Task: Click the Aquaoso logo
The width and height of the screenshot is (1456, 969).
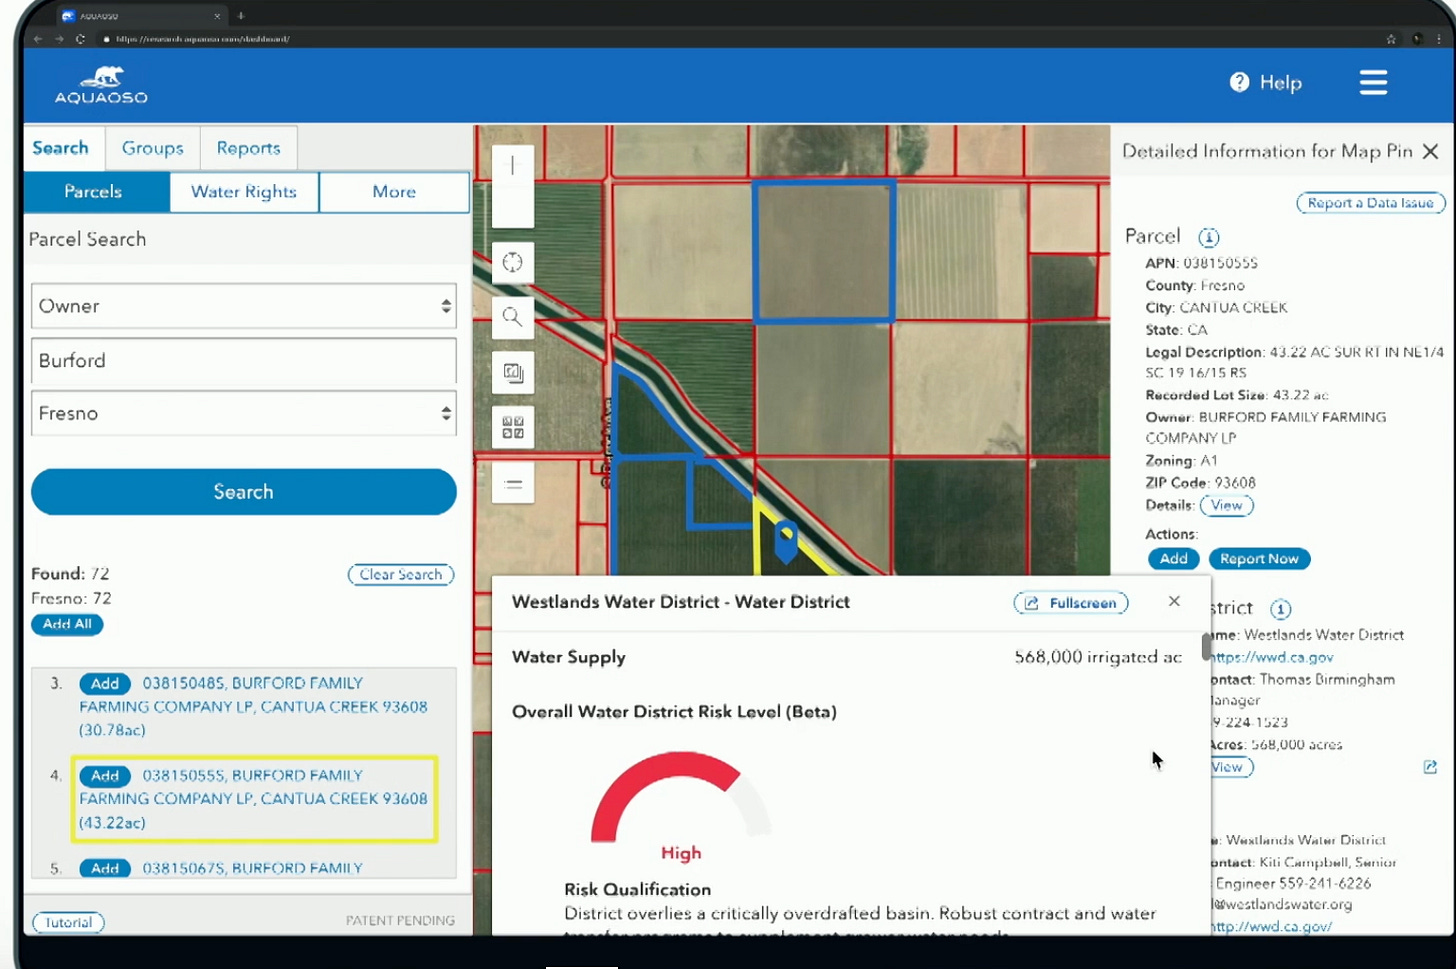Action: click(101, 85)
